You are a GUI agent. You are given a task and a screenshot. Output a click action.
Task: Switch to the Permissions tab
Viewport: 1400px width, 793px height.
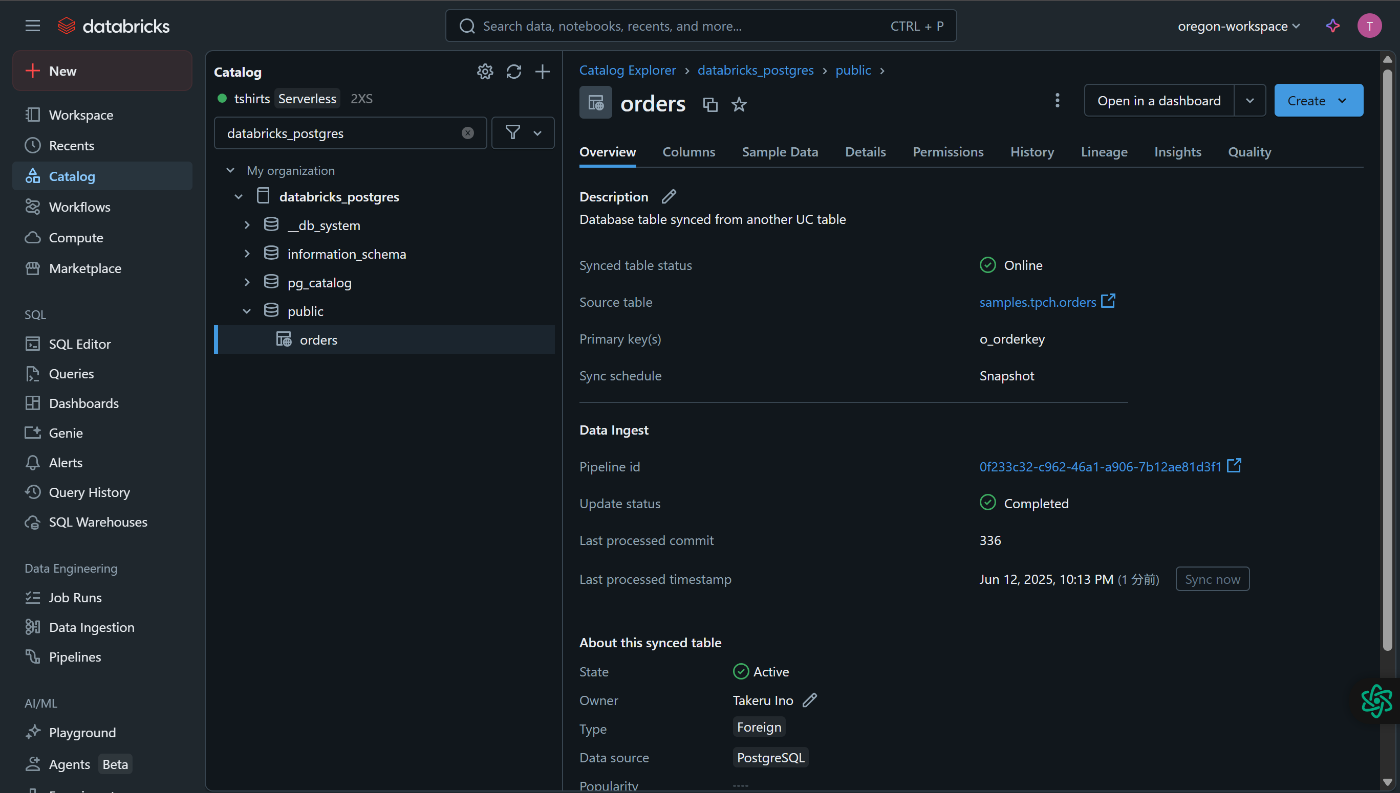click(948, 152)
